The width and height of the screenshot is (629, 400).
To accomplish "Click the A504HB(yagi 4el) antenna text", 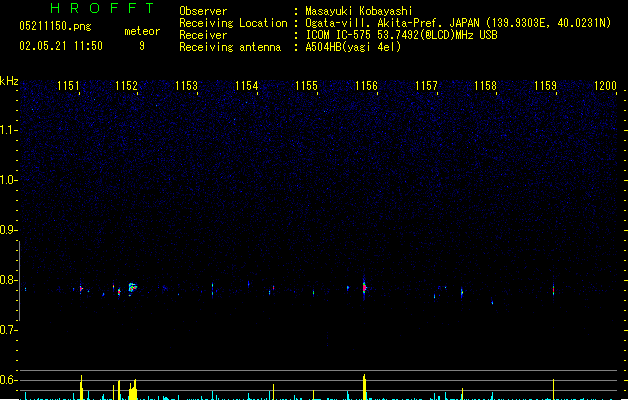I will tap(353, 47).
